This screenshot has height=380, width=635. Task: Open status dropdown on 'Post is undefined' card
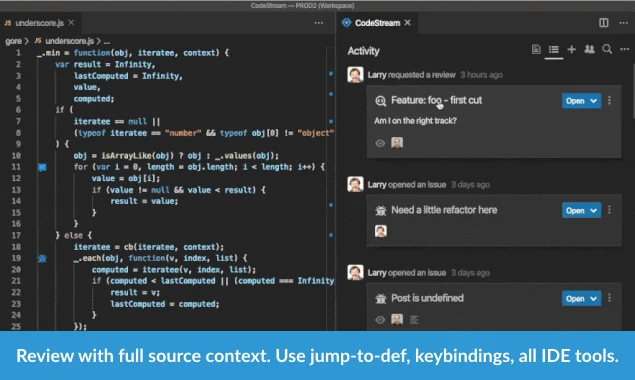click(581, 299)
